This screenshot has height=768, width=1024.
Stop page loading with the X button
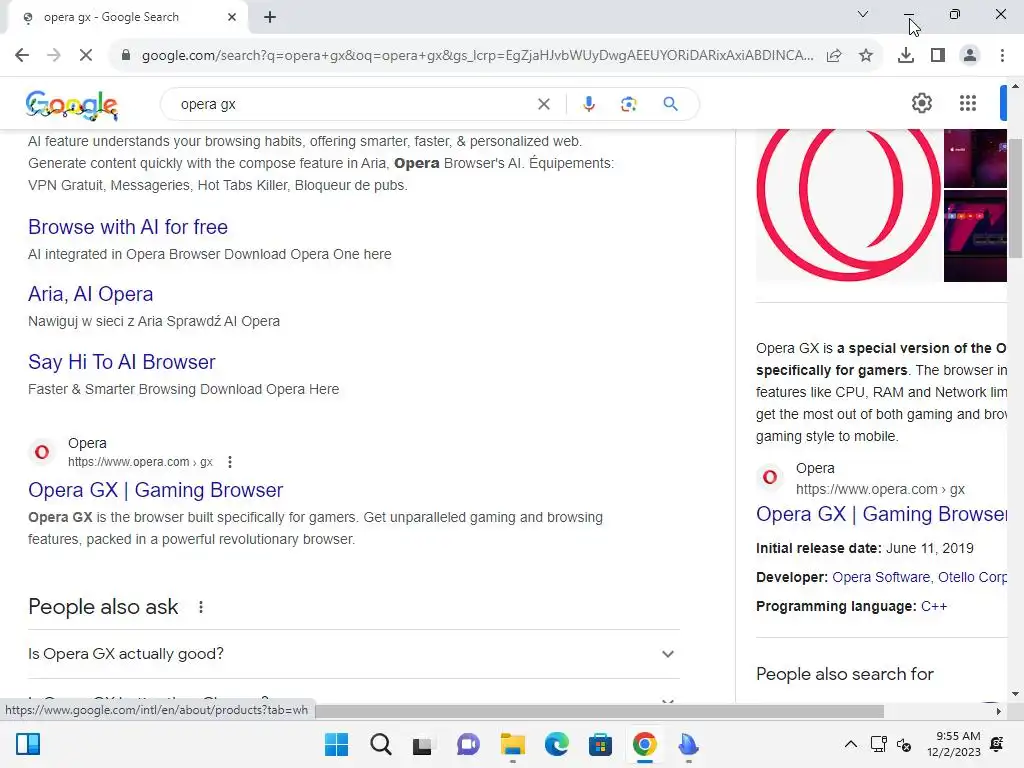86,56
